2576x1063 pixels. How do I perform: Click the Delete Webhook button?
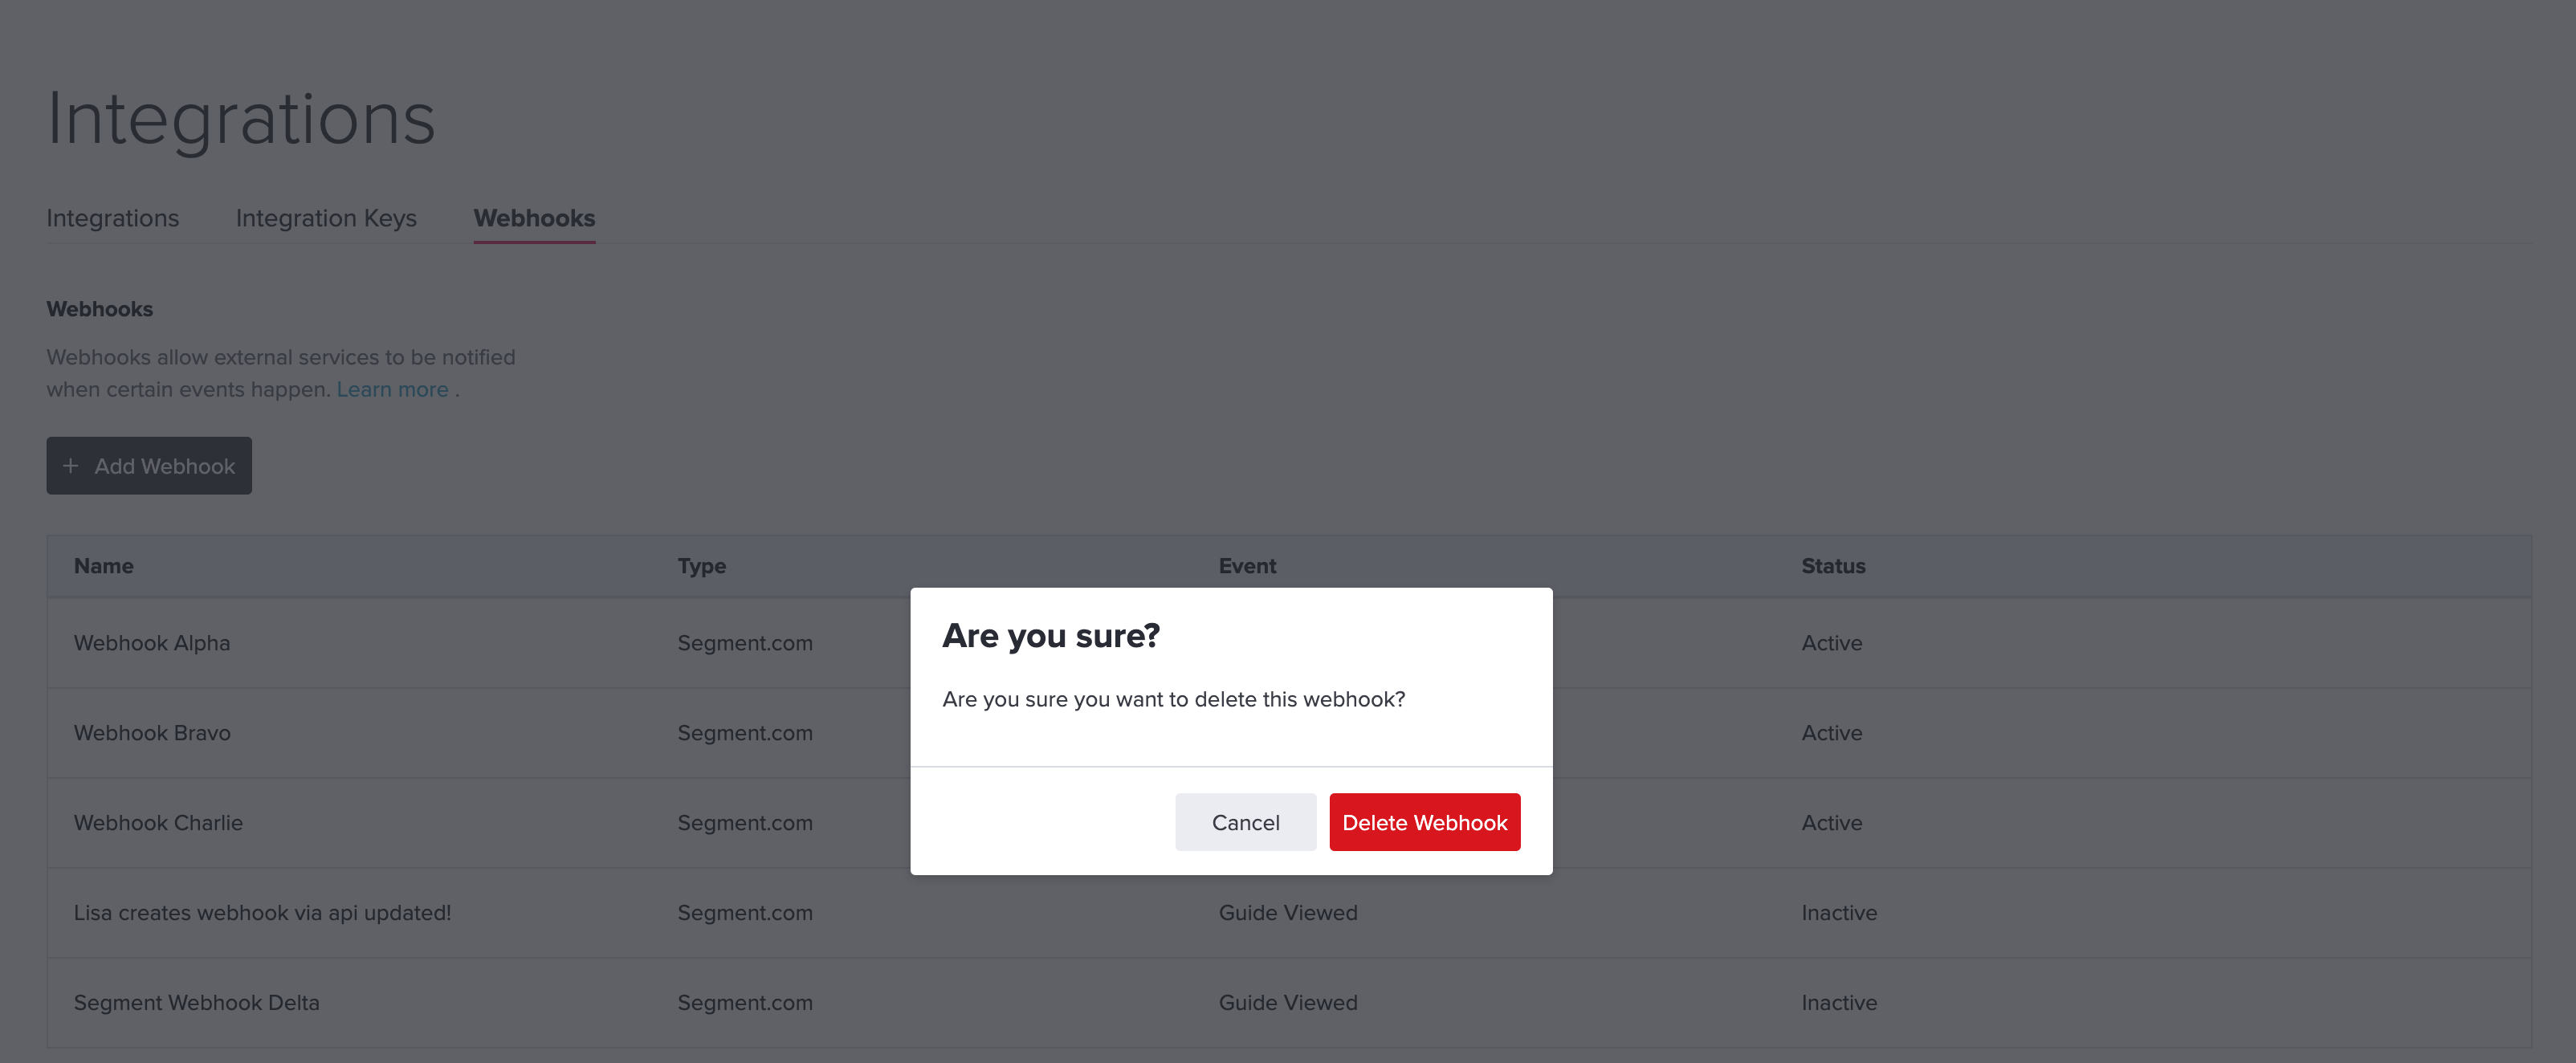(x=1424, y=822)
